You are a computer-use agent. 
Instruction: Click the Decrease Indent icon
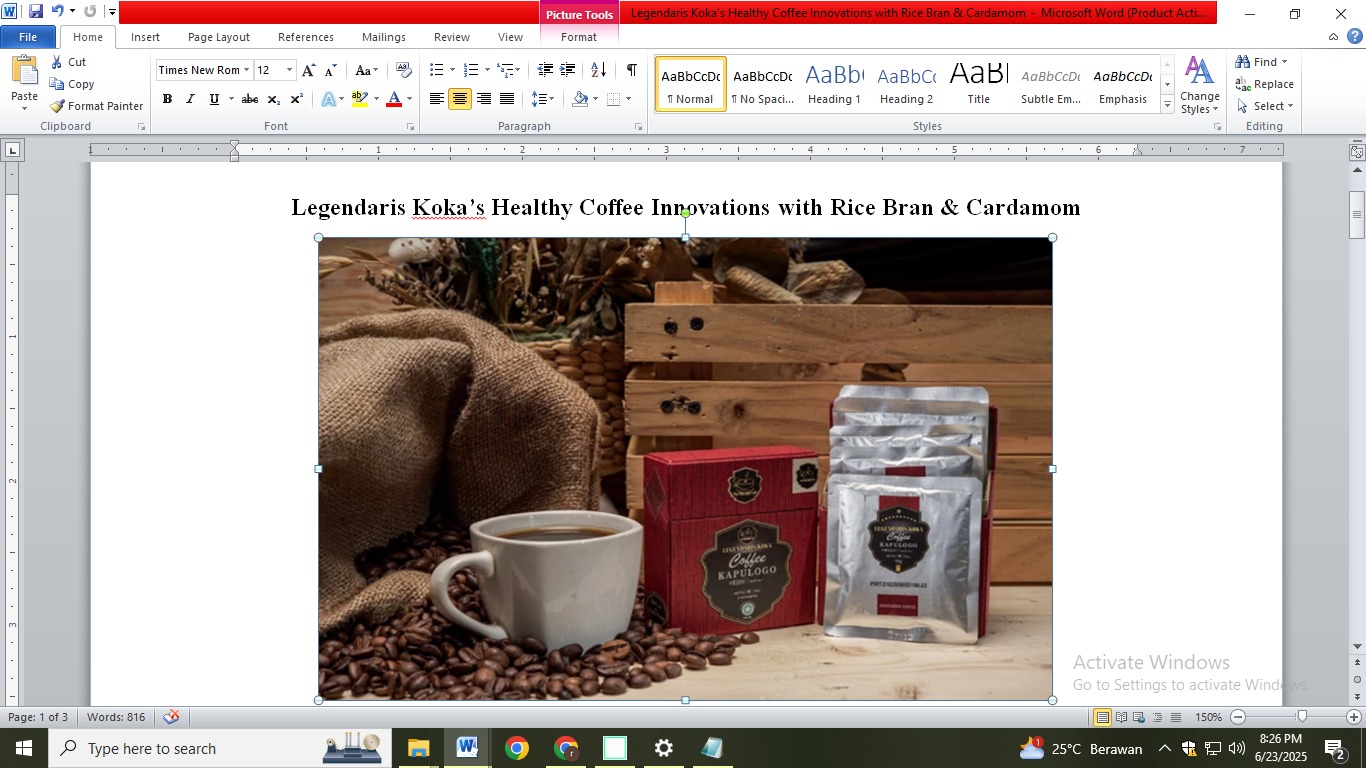[x=545, y=70]
